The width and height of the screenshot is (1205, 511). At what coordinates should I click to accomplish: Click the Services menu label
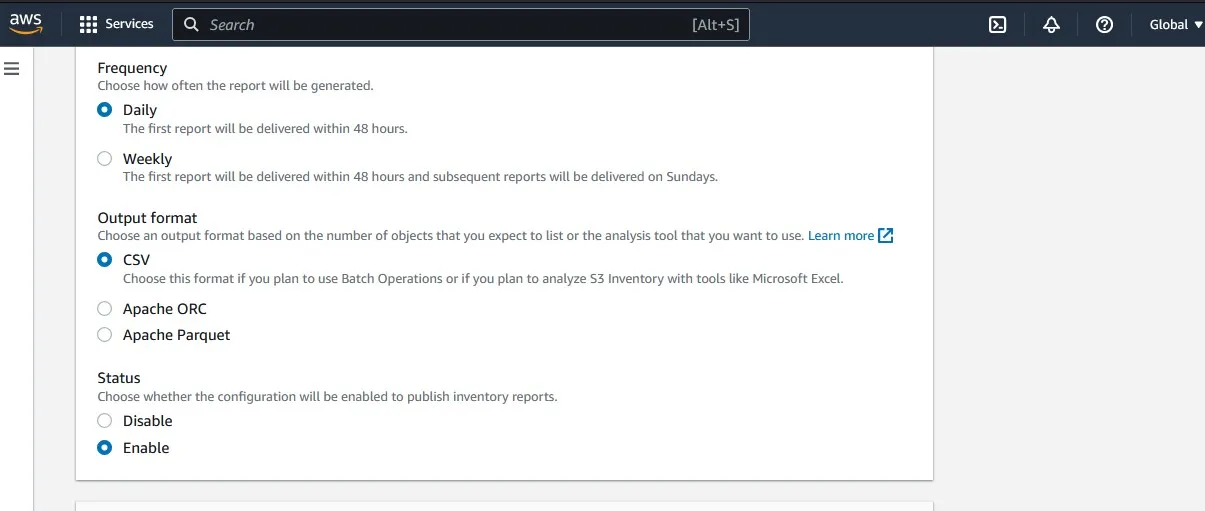pyautogui.click(x=130, y=24)
